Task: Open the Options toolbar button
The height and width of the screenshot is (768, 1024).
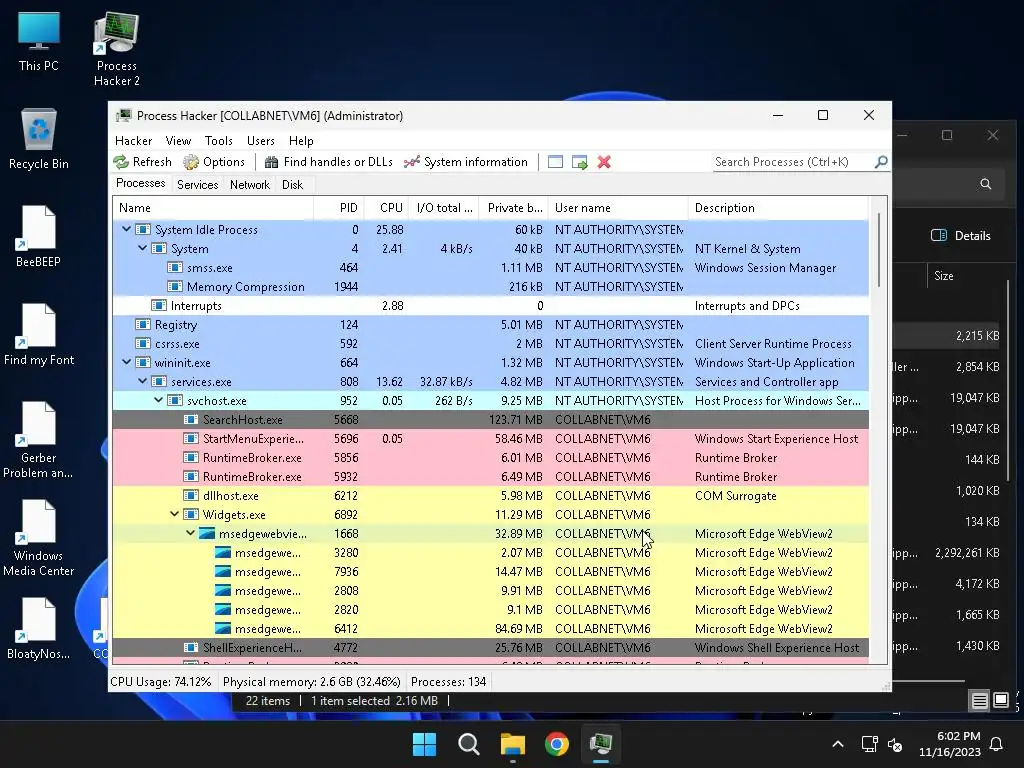Action: click(x=214, y=162)
